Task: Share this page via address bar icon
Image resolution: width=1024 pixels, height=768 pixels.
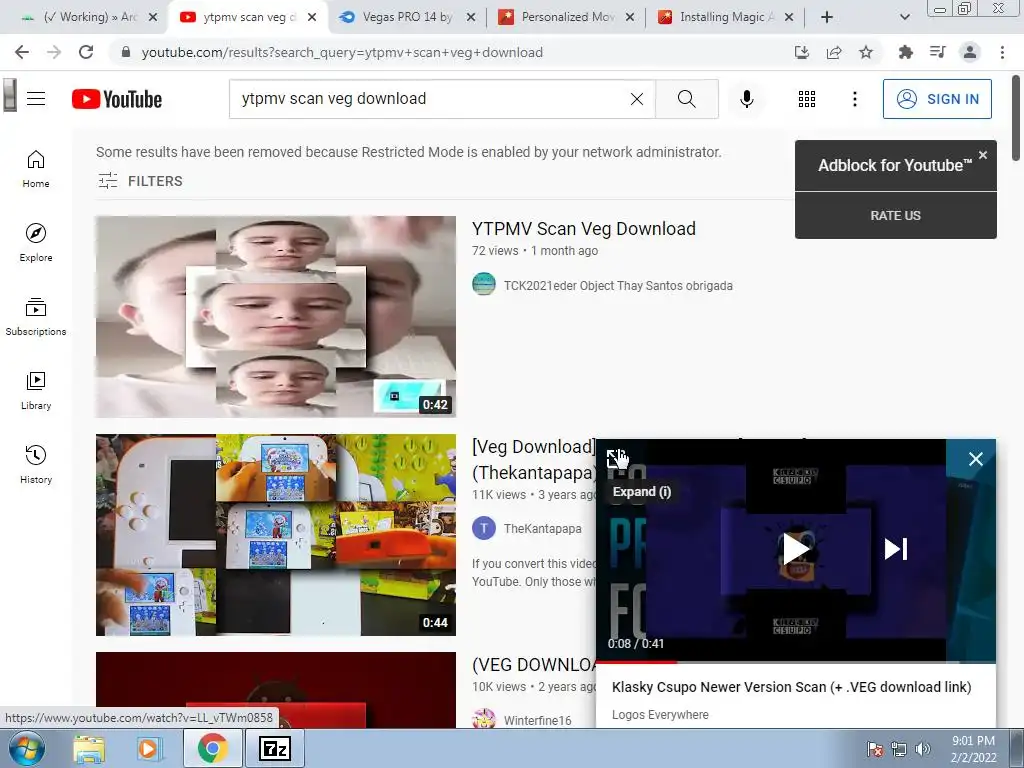Action: (x=834, y=52)
